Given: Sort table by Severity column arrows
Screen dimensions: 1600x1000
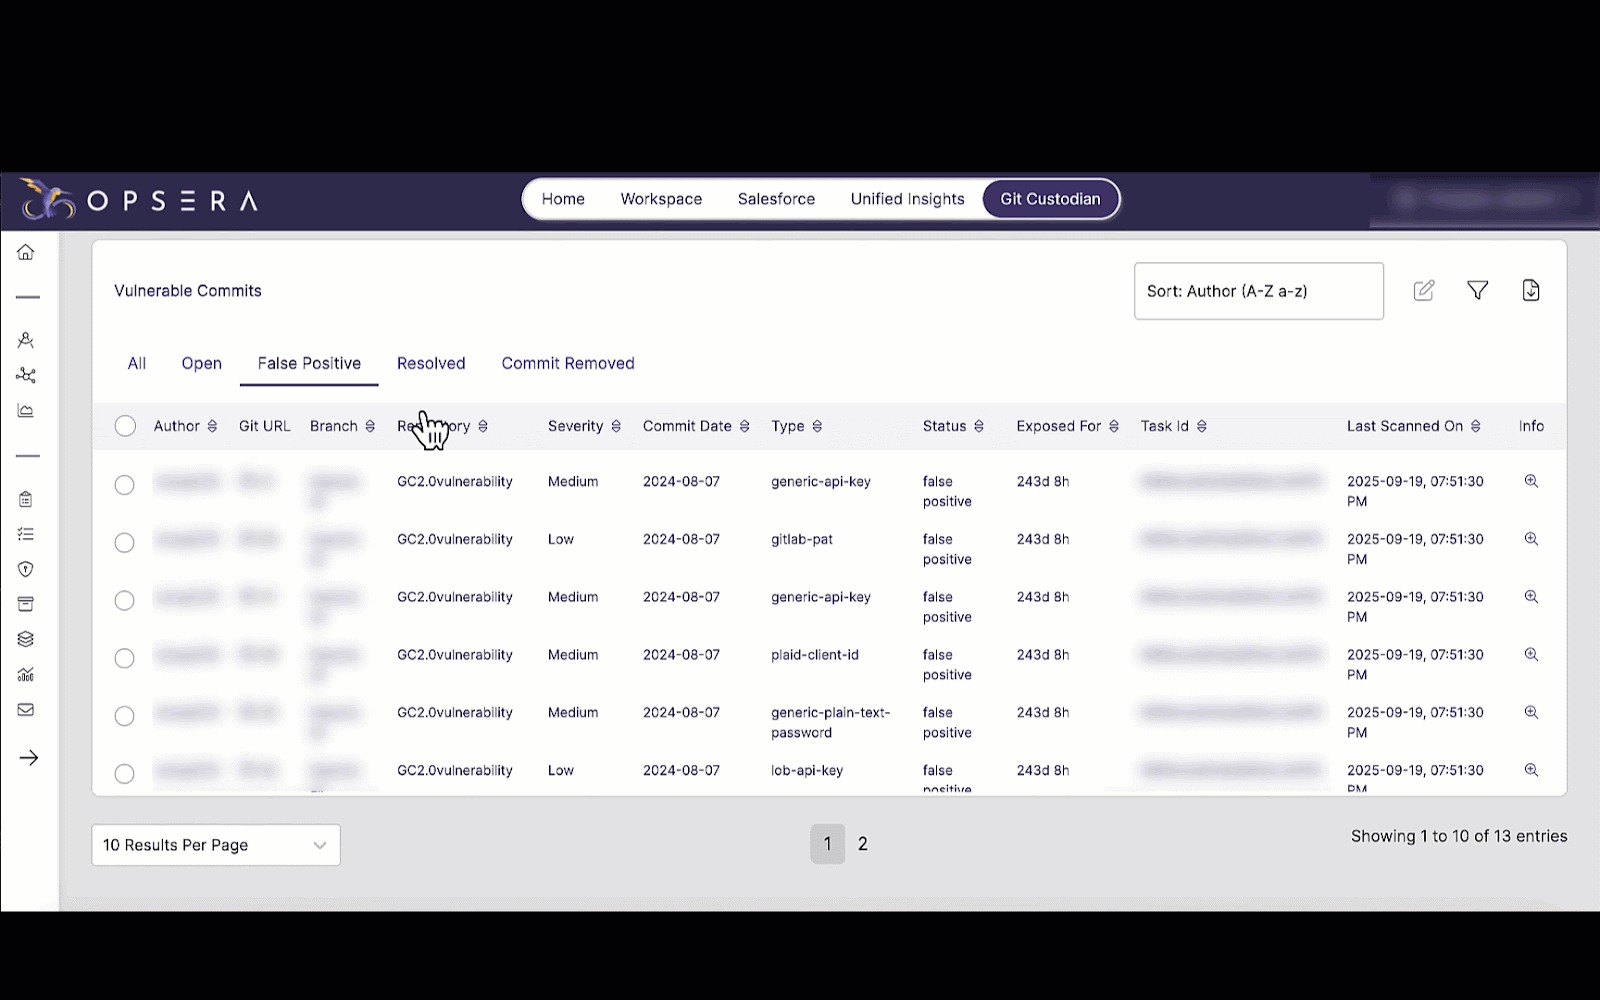Looking at the screenshot, I should point(616,426).
